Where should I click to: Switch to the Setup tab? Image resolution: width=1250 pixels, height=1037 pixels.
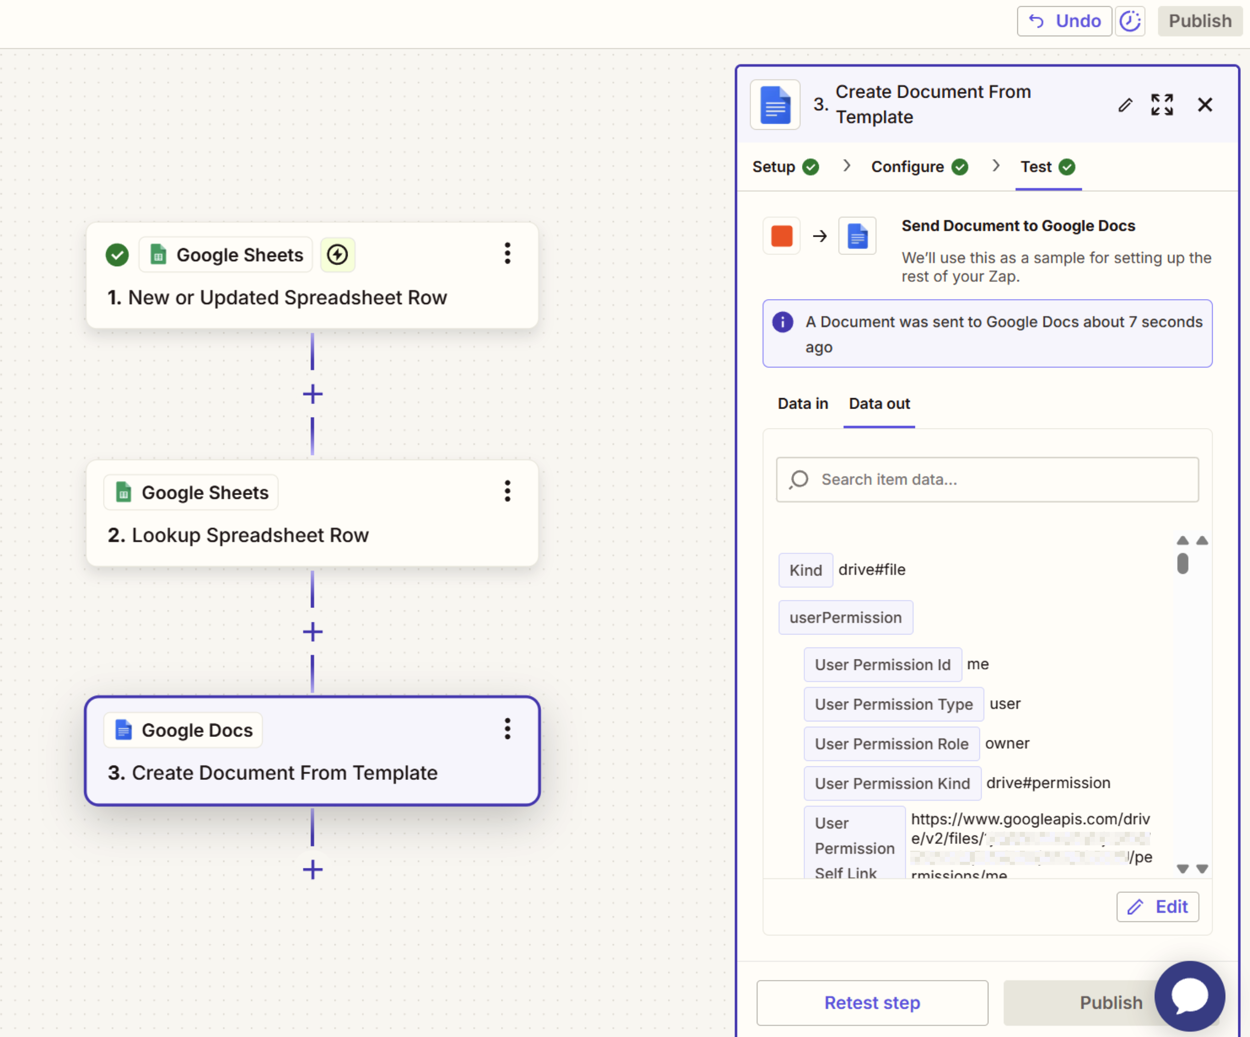[786, 167]
